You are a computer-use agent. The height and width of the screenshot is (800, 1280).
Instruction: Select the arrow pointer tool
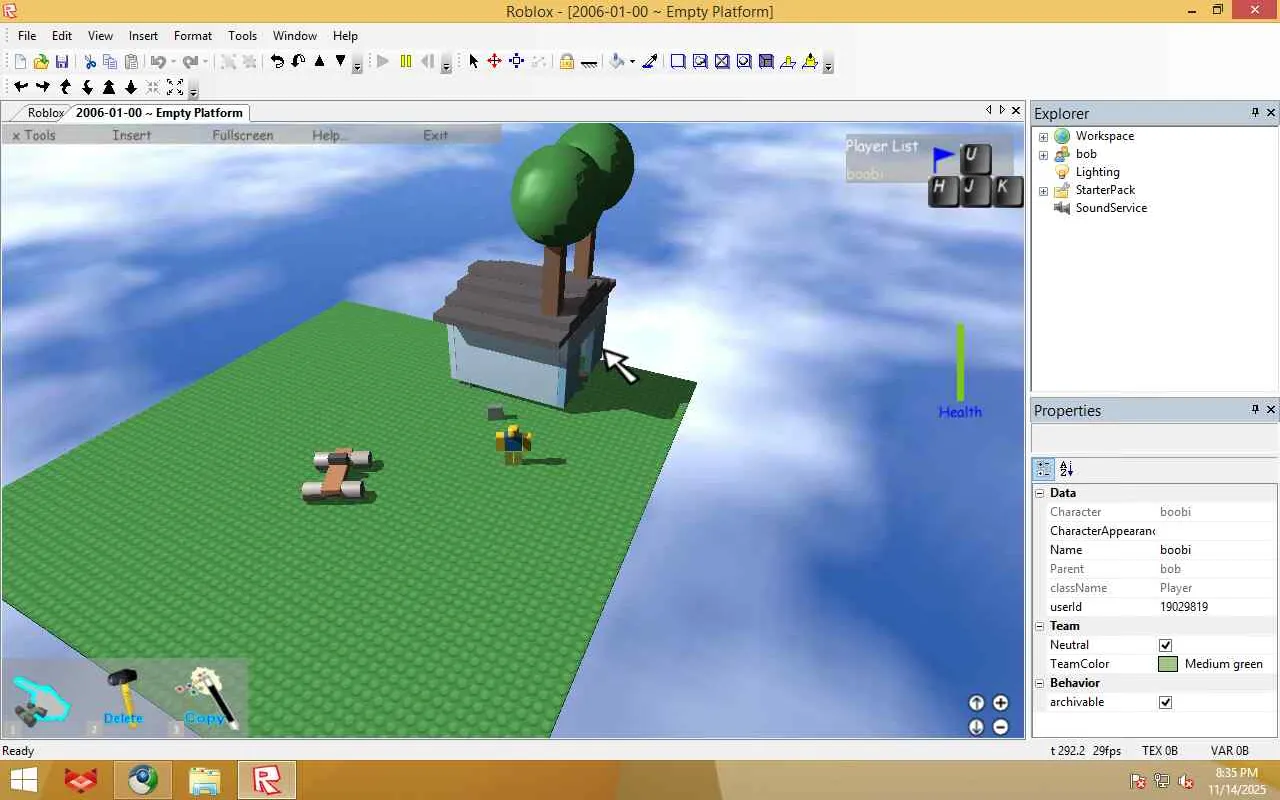click(473, 62)
